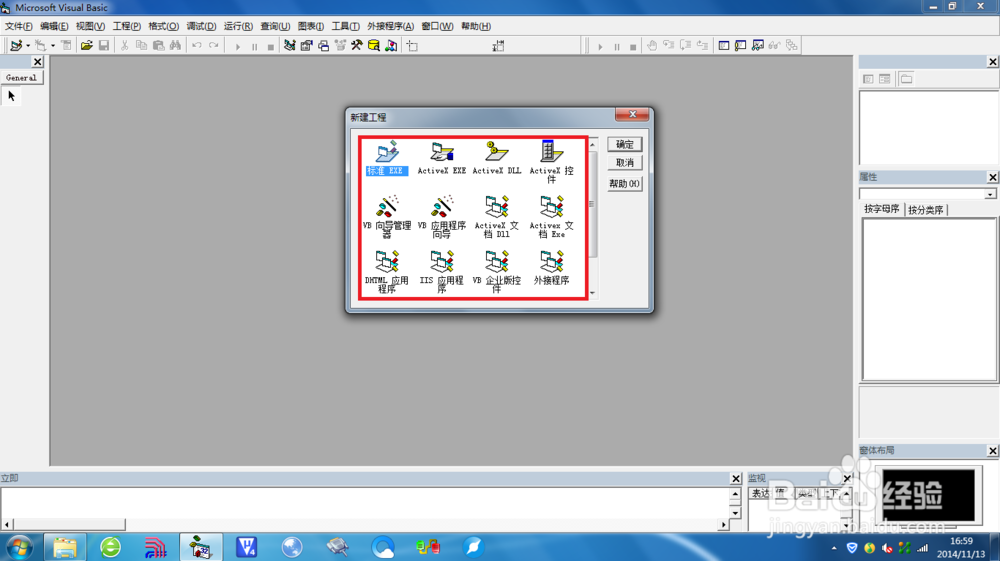Select the 外接程序 project type
Viewport: 1000px width, 561px height.
click(x=551, y=268)
